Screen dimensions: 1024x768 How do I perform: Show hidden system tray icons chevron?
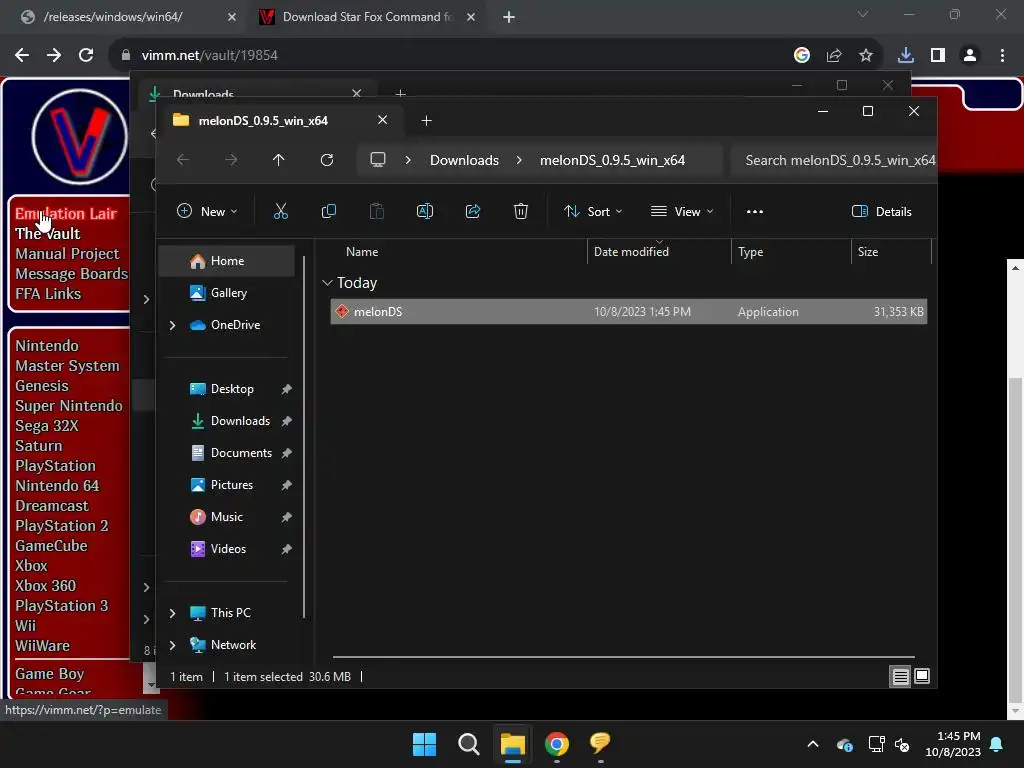coord(813,744)
